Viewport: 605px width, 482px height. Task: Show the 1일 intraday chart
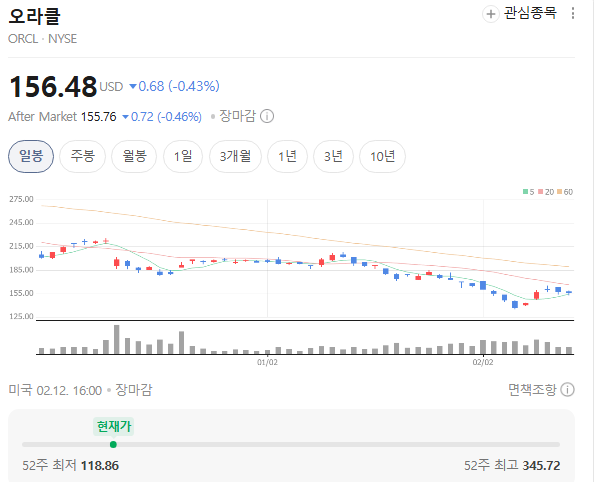pyautogui.click(x=183, y=156)
